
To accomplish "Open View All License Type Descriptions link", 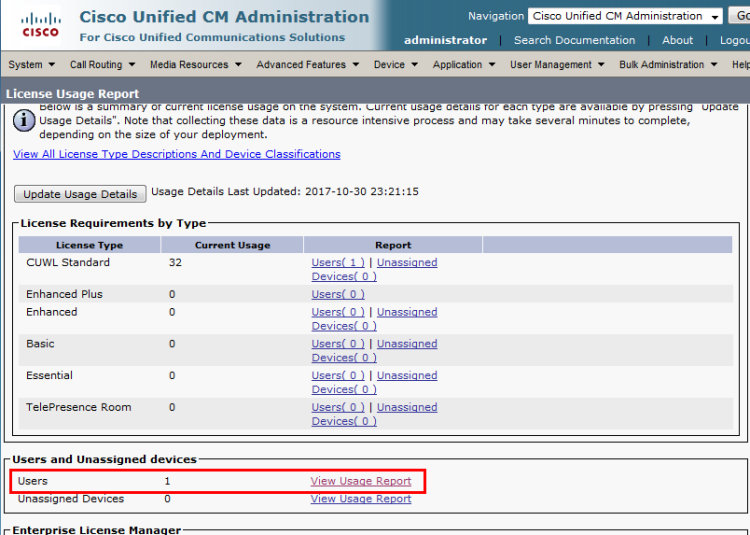I will 176,154.
